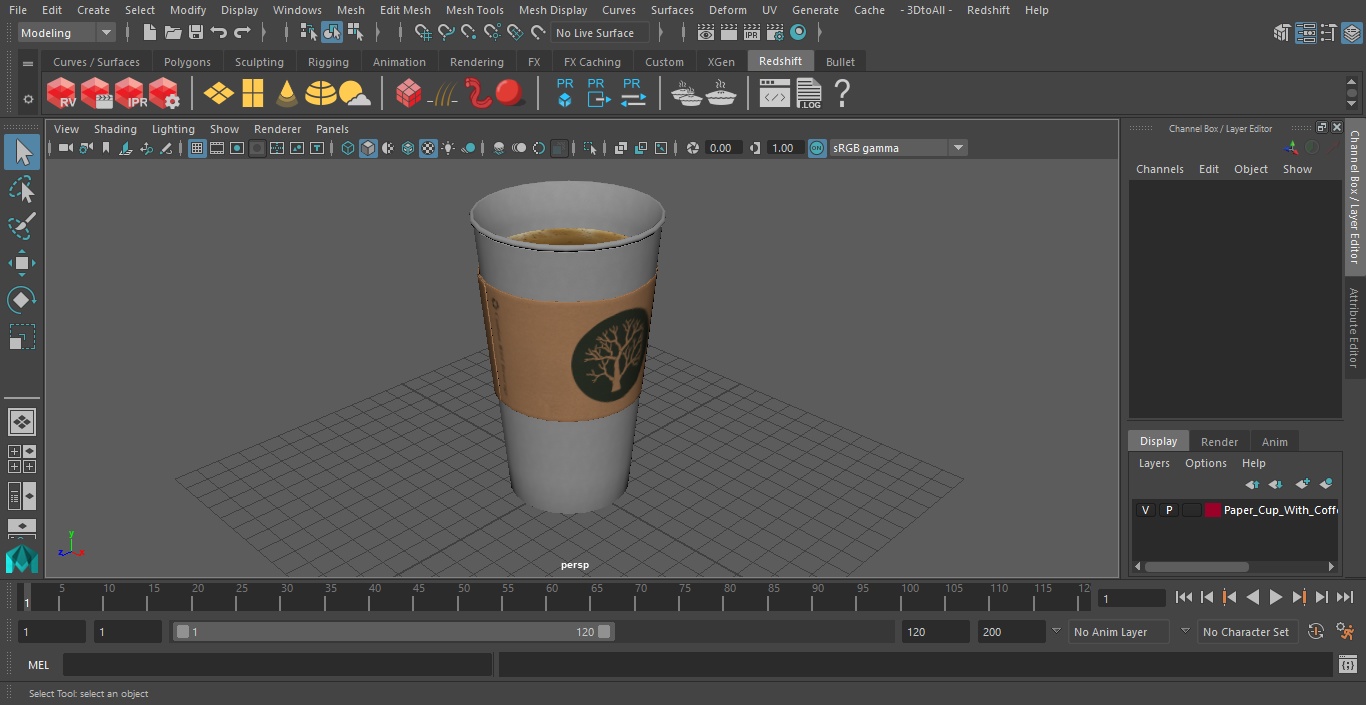Open the Modeling menu set dropdown
Viewport: 1366px width, 705px height.
click(x=67, y=33)
